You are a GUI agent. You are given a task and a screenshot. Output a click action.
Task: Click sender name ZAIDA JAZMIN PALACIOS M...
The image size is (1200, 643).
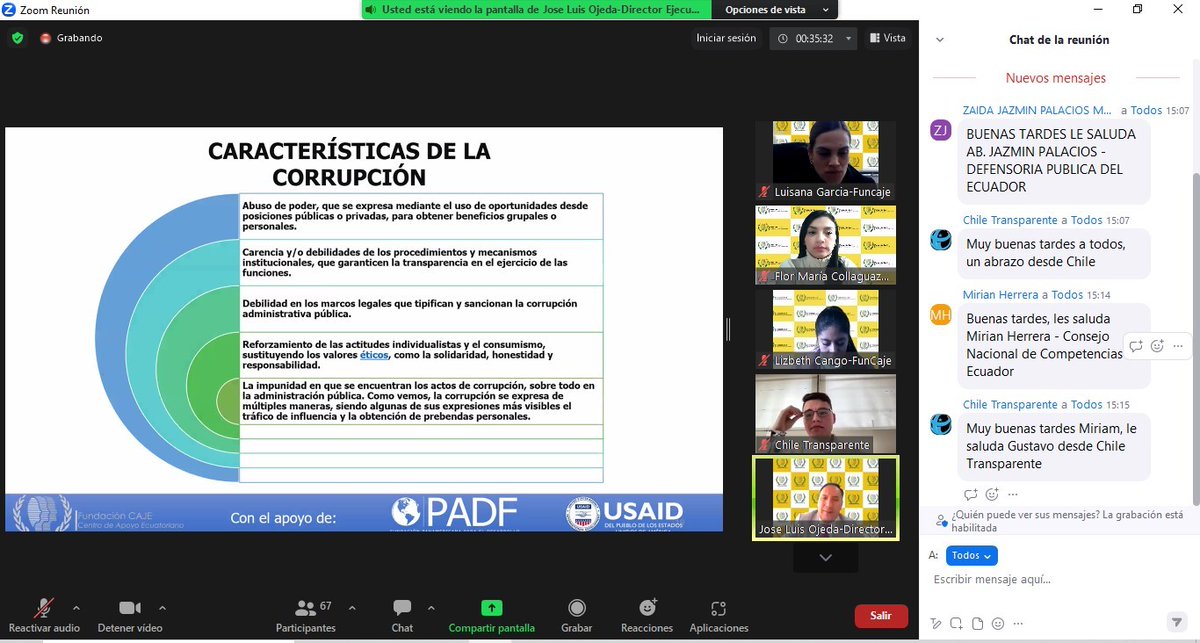coord(1037,110)
